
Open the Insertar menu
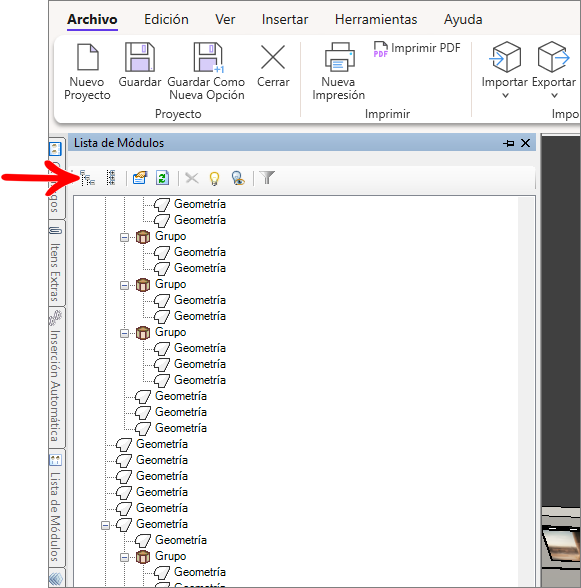click(x=285, y=19)
